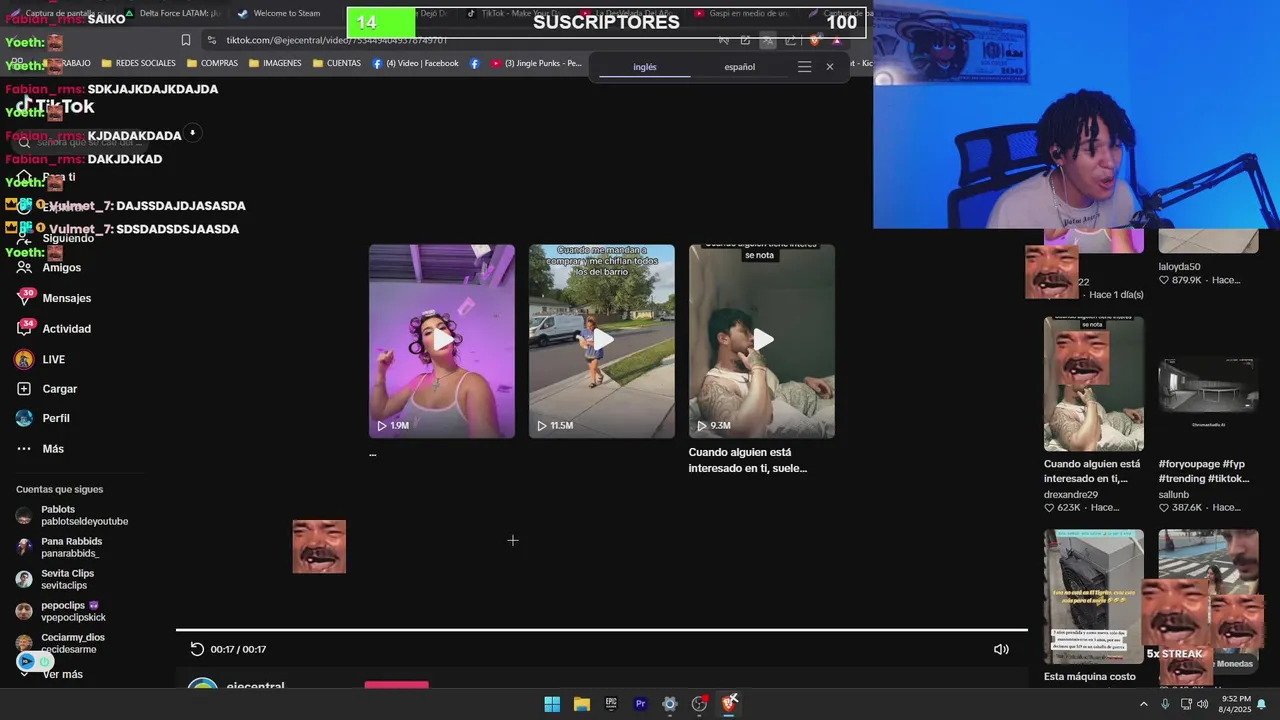This screenshot has width=1280, height=720.
Task: Open Ceciarmy_dios followed account
Action: click(x=60, y=643)
